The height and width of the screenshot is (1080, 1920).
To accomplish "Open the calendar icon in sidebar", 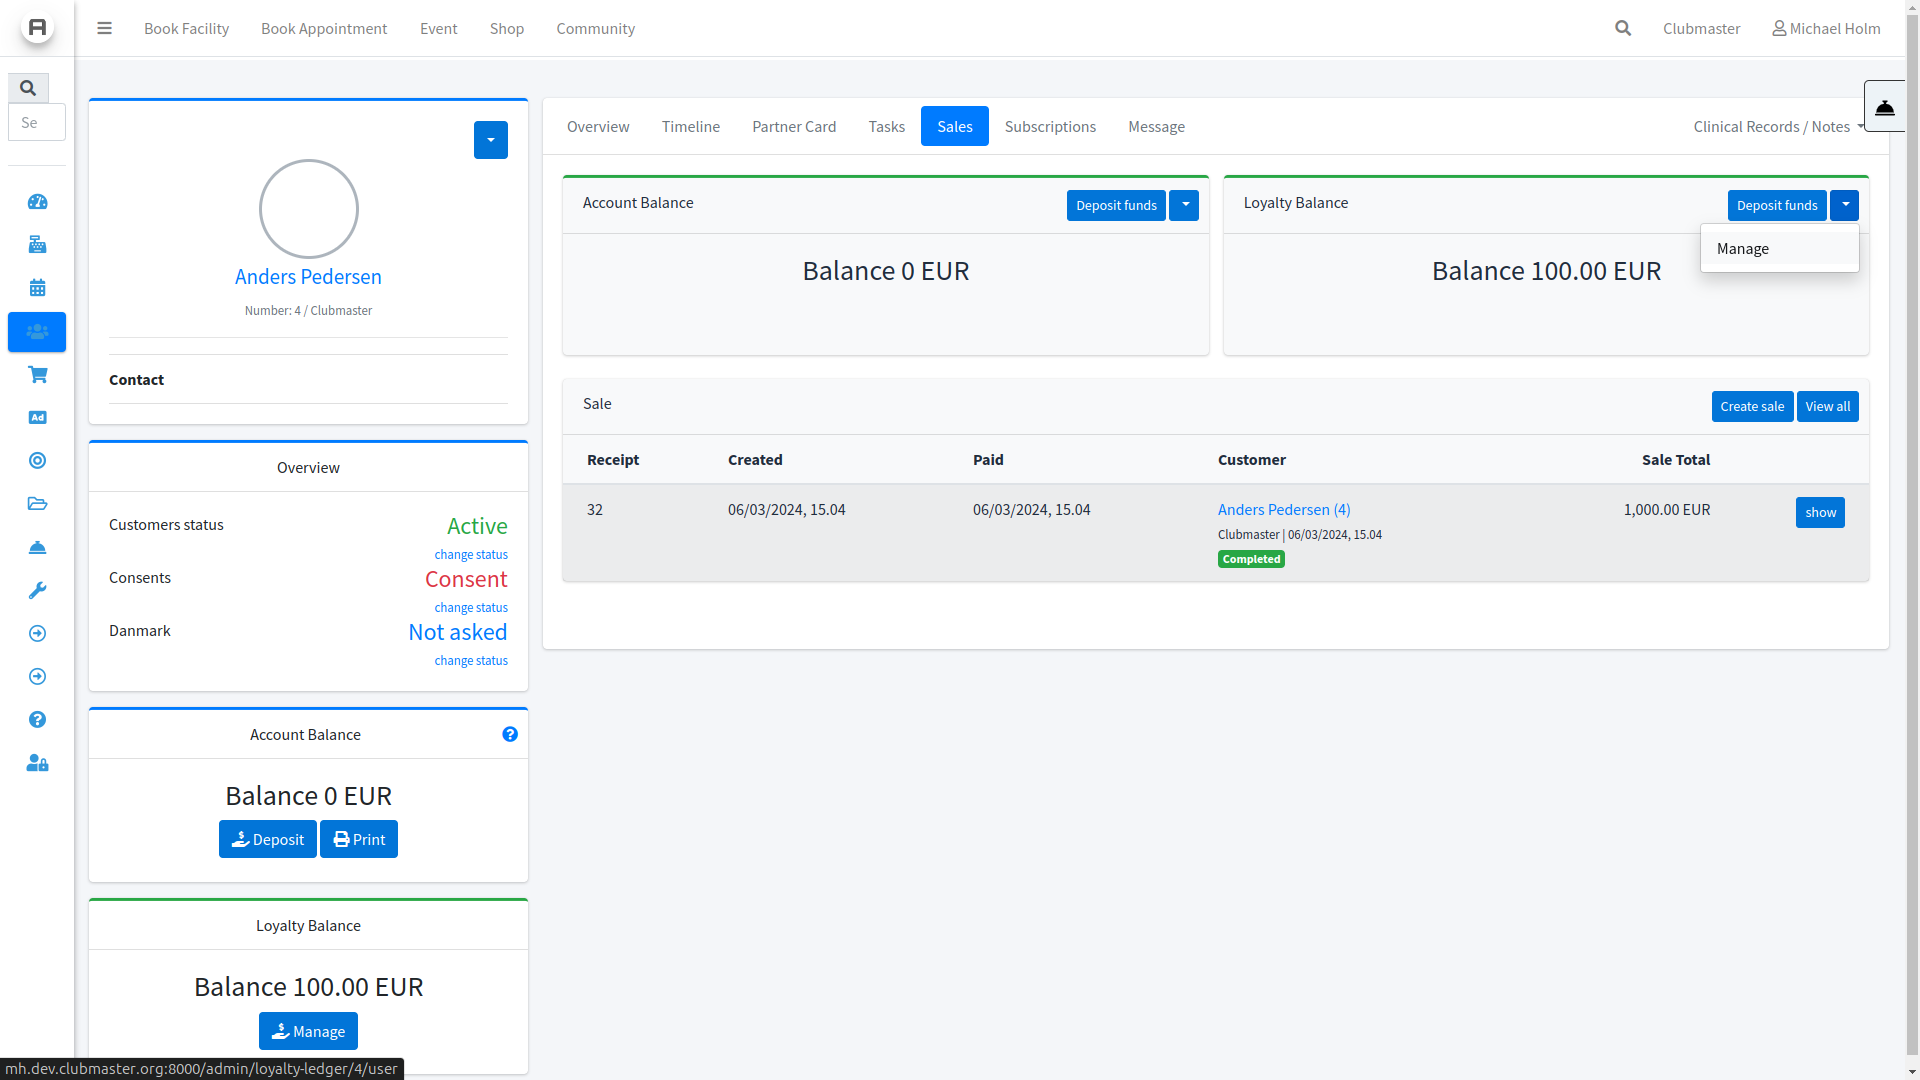I will (37, 288).
